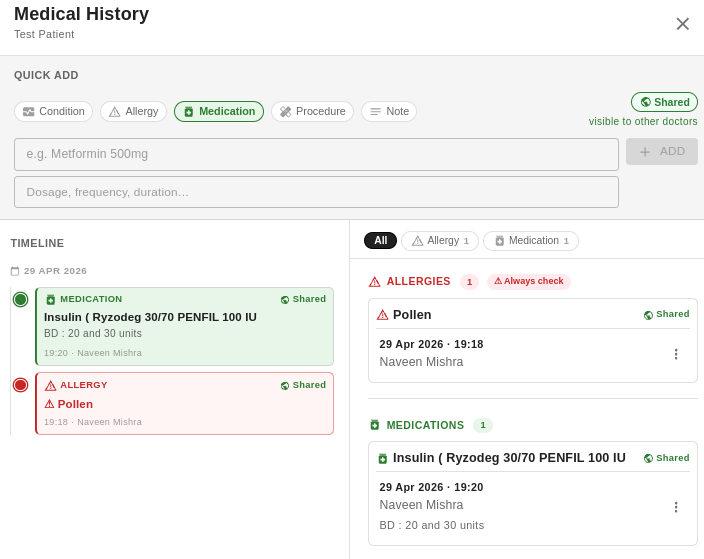Select the Procedure quick add chip
Image resolution: width=704 pixels, height=559 pixels.
[x=312, y=111]
